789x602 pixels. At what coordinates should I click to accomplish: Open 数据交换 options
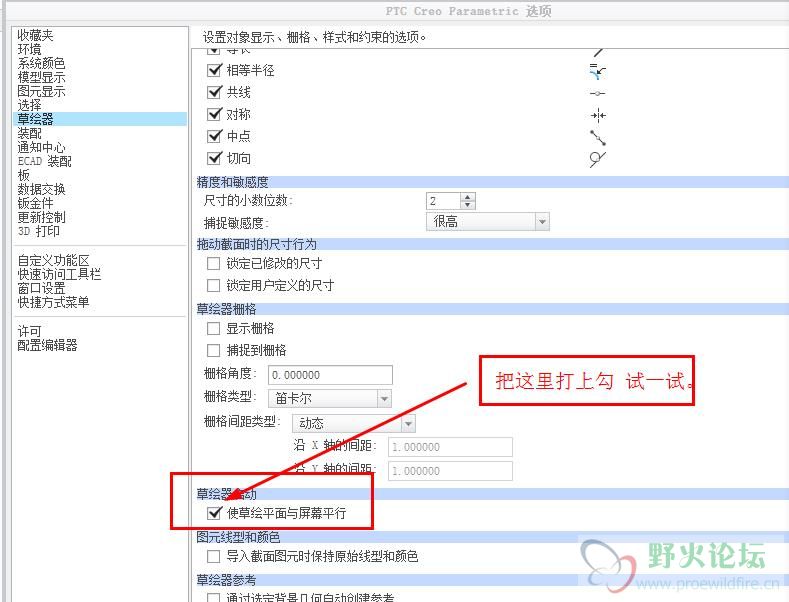(x=41, y=189)
